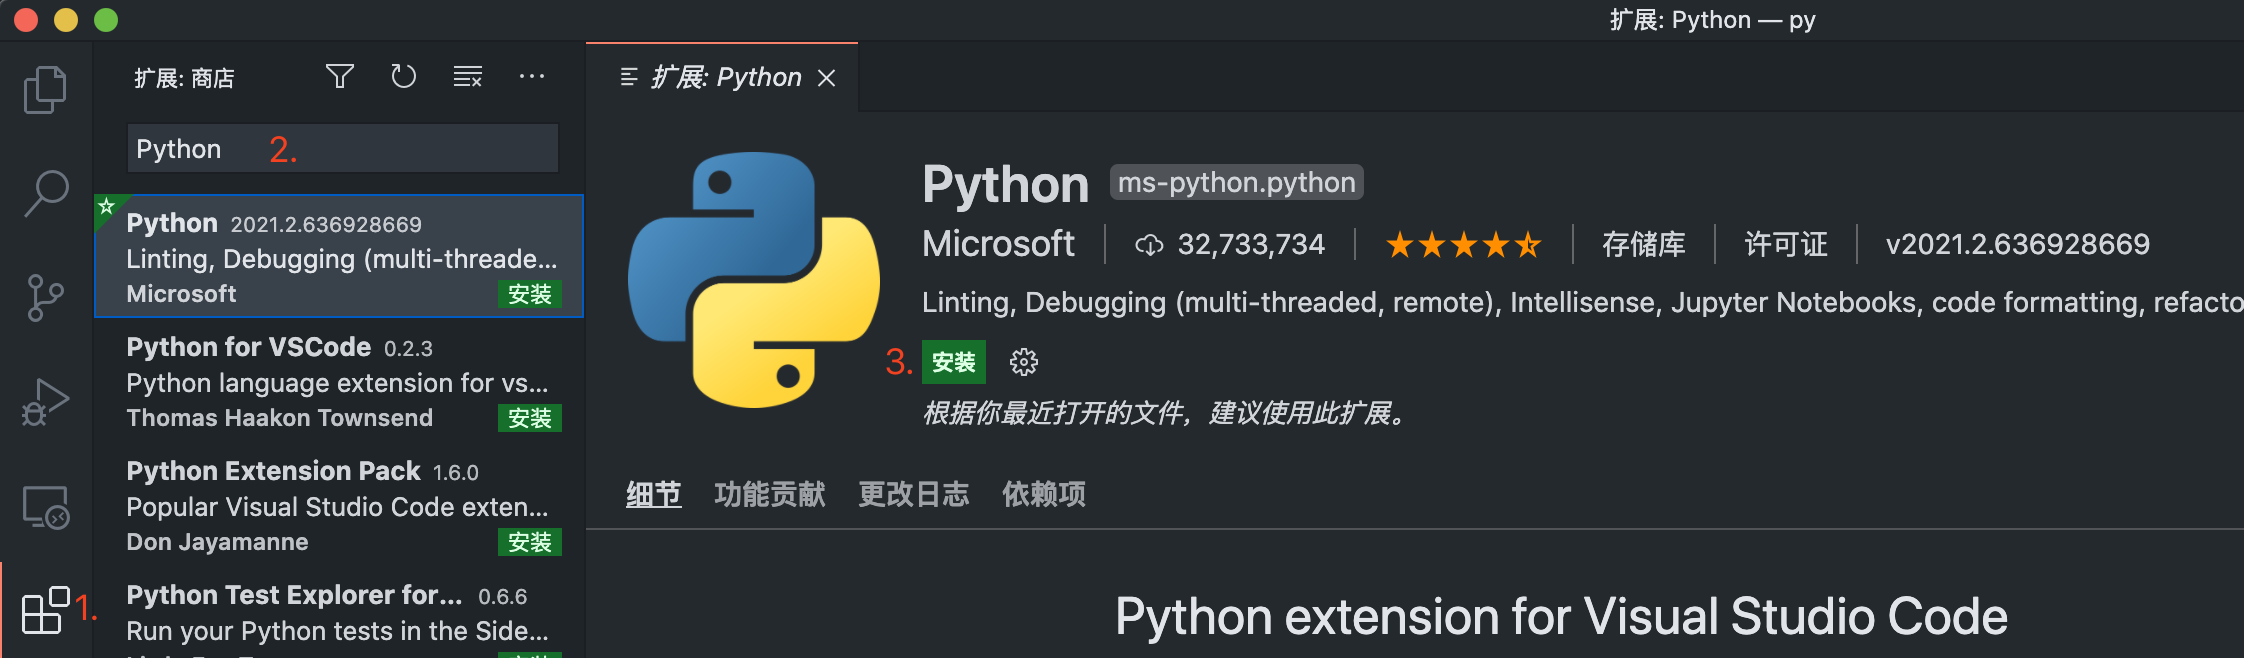Install Python Extension Pack
This screenshot has height=658, width=2244.
click(530, 542)
